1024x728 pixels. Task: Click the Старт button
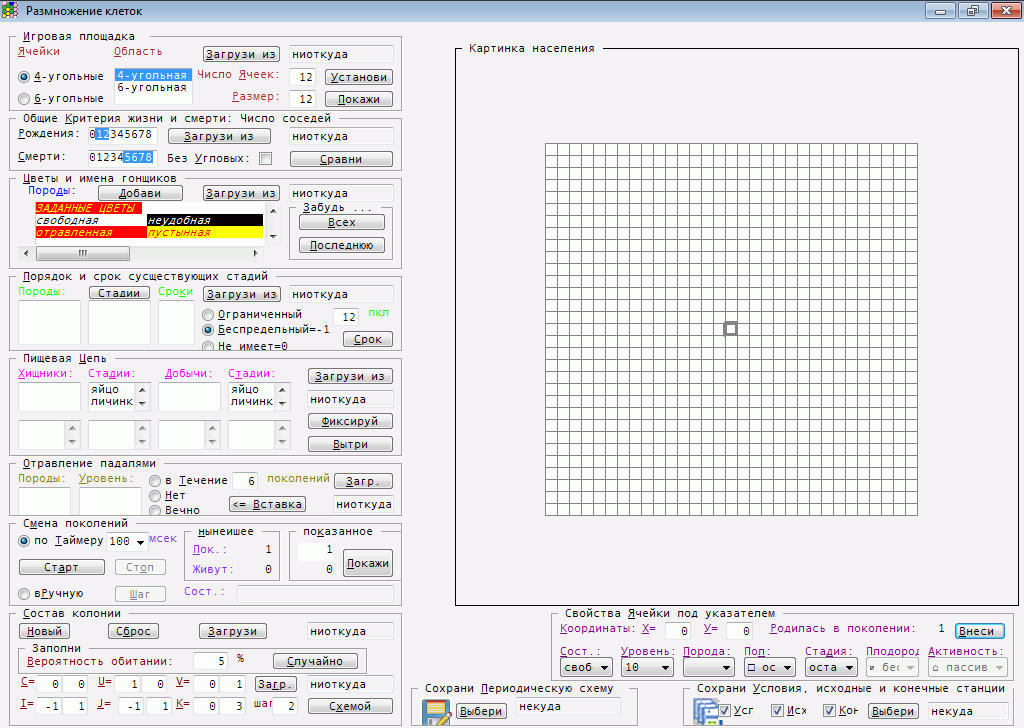[x=62, y=567]
